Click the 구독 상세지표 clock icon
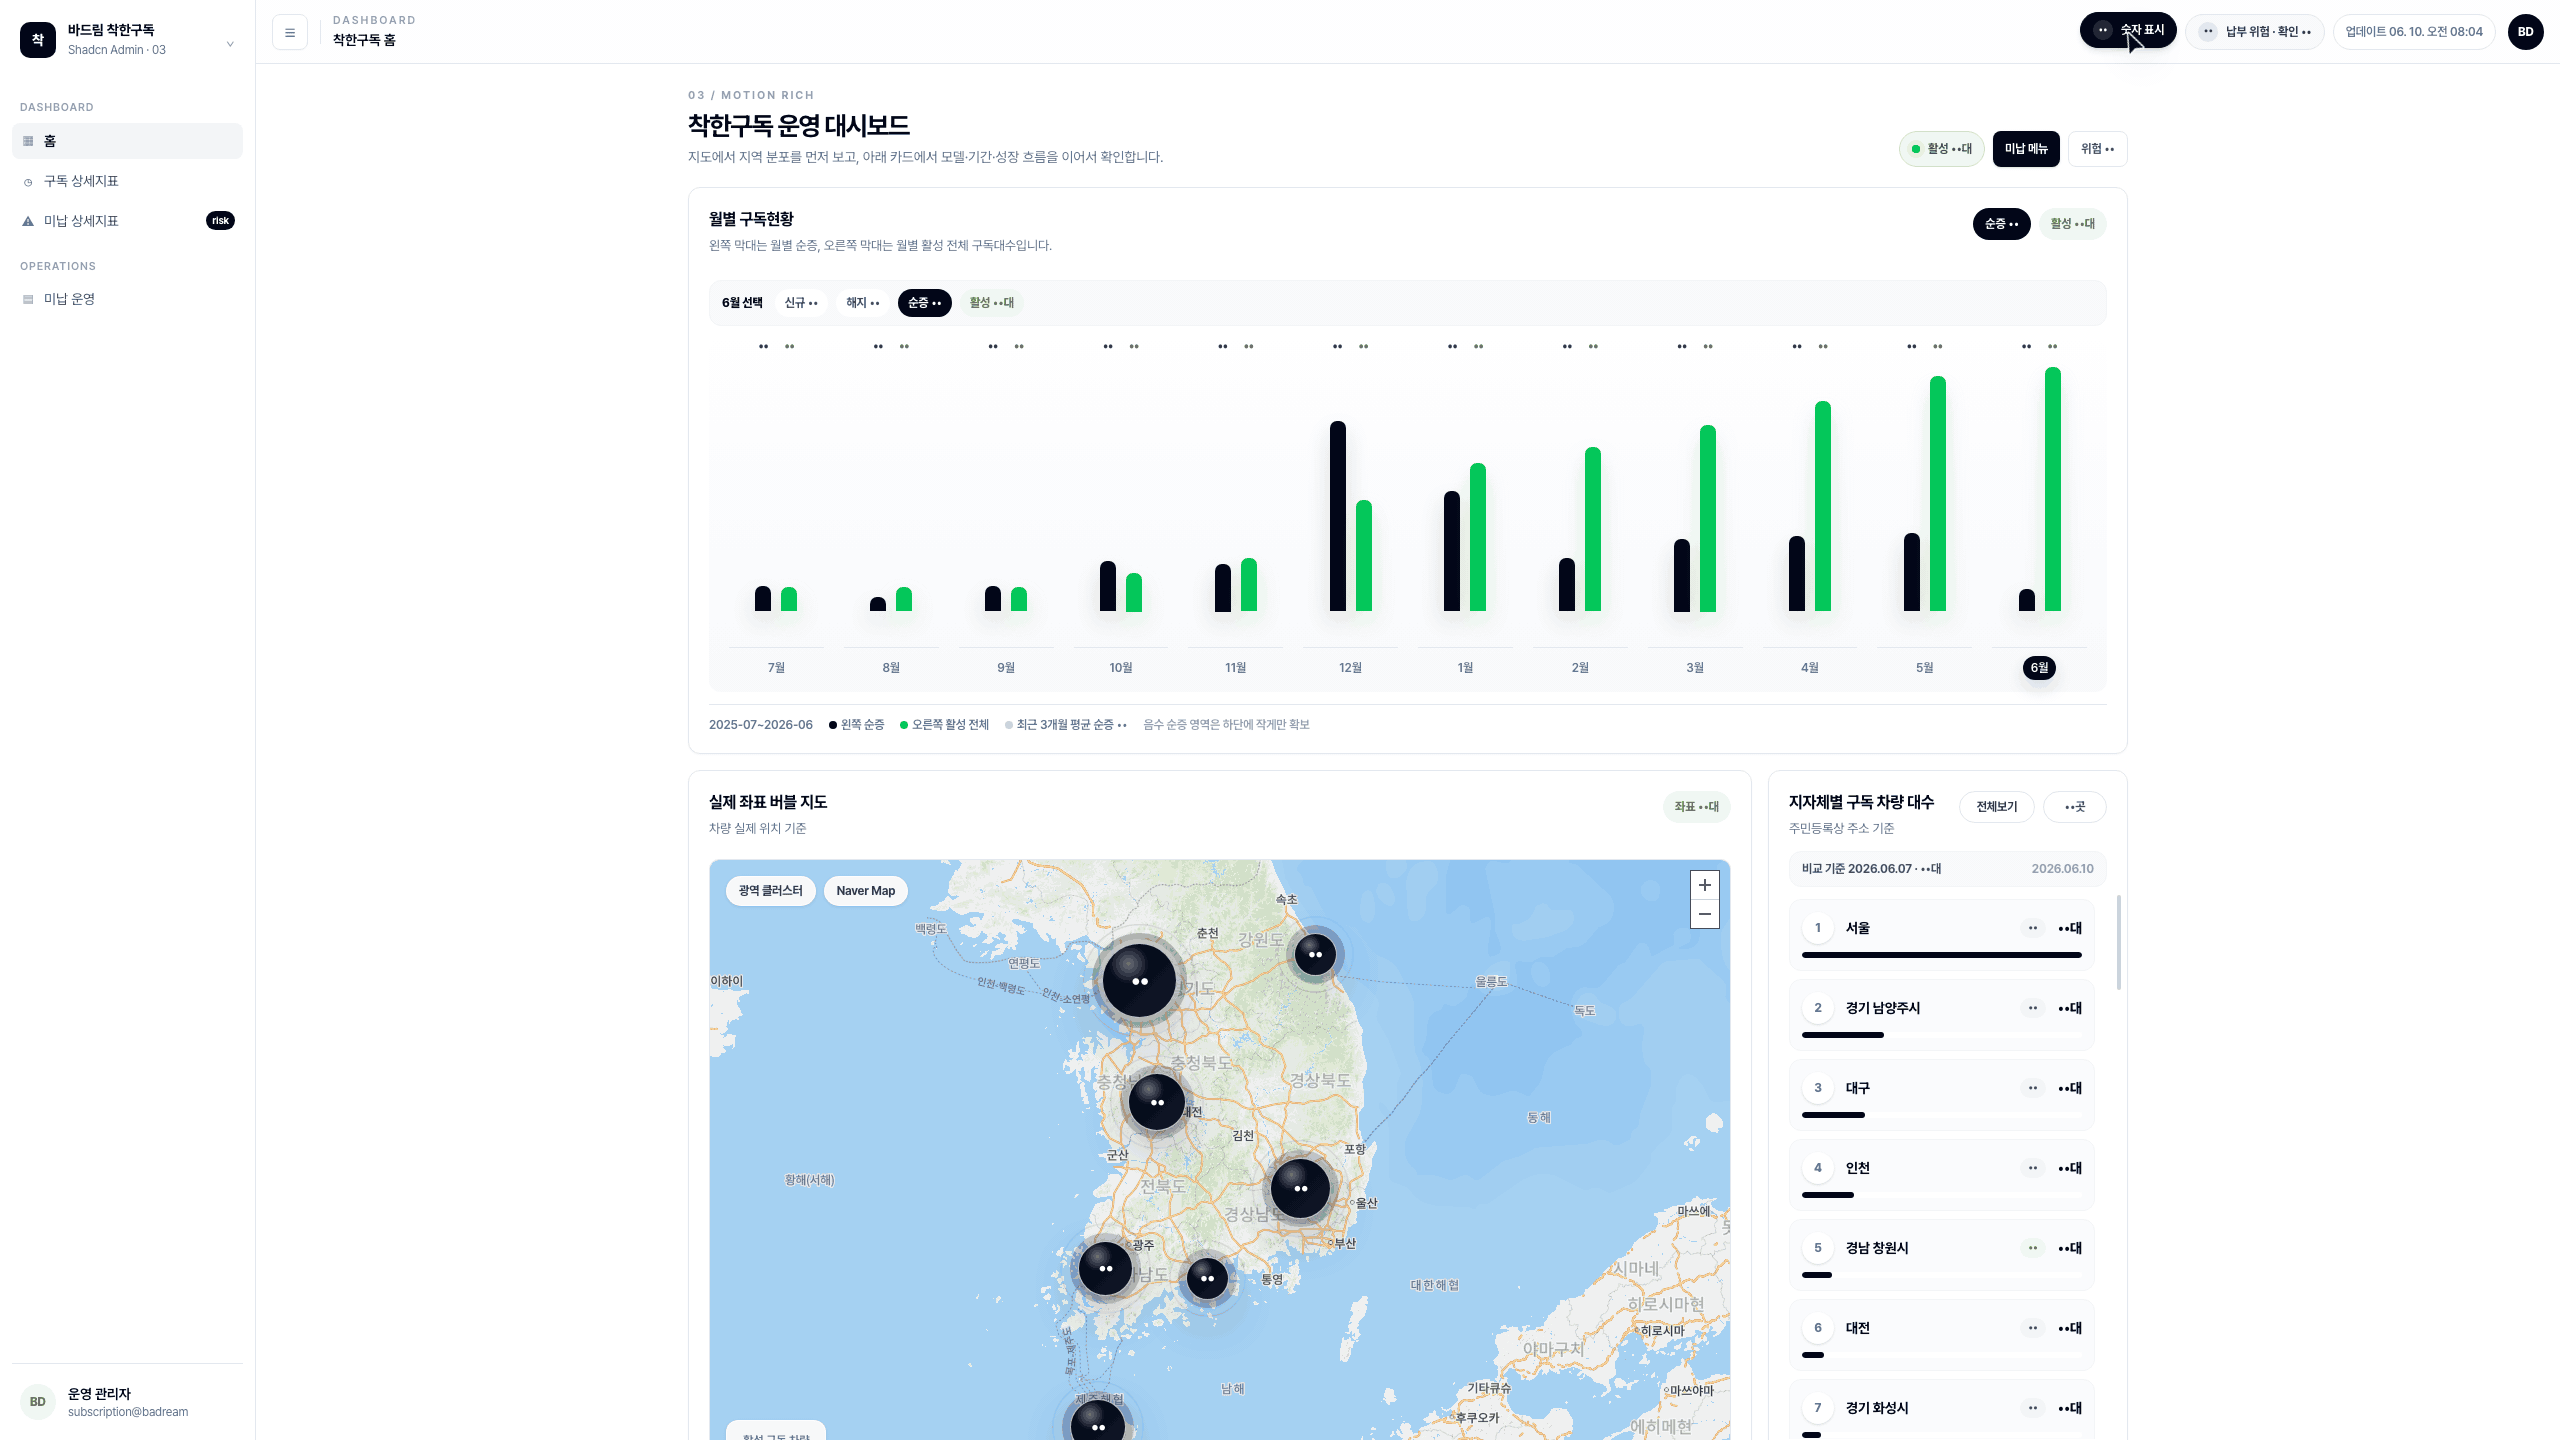 coord(28,181)
